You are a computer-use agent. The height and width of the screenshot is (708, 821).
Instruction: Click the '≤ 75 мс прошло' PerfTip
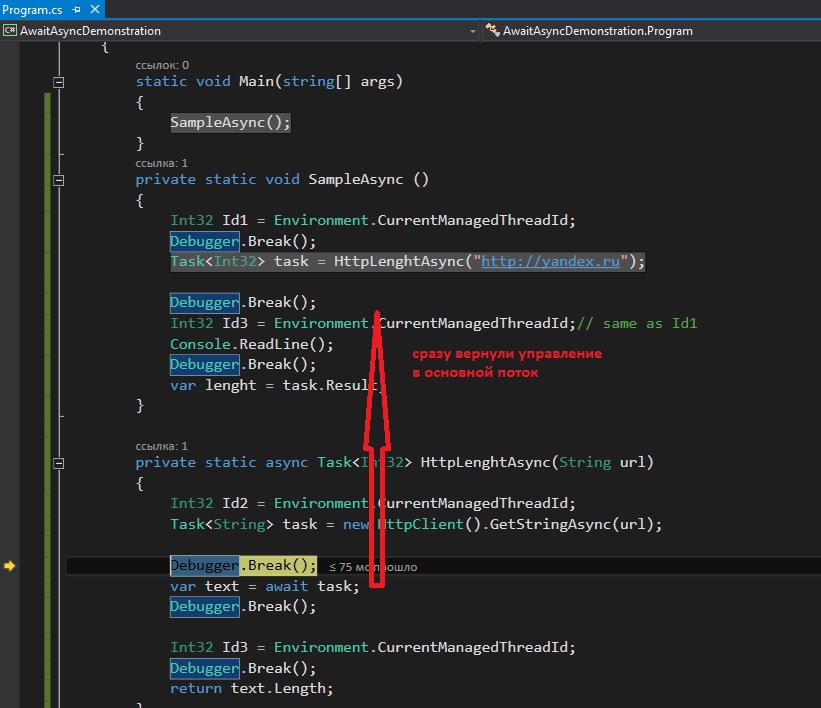373,567
